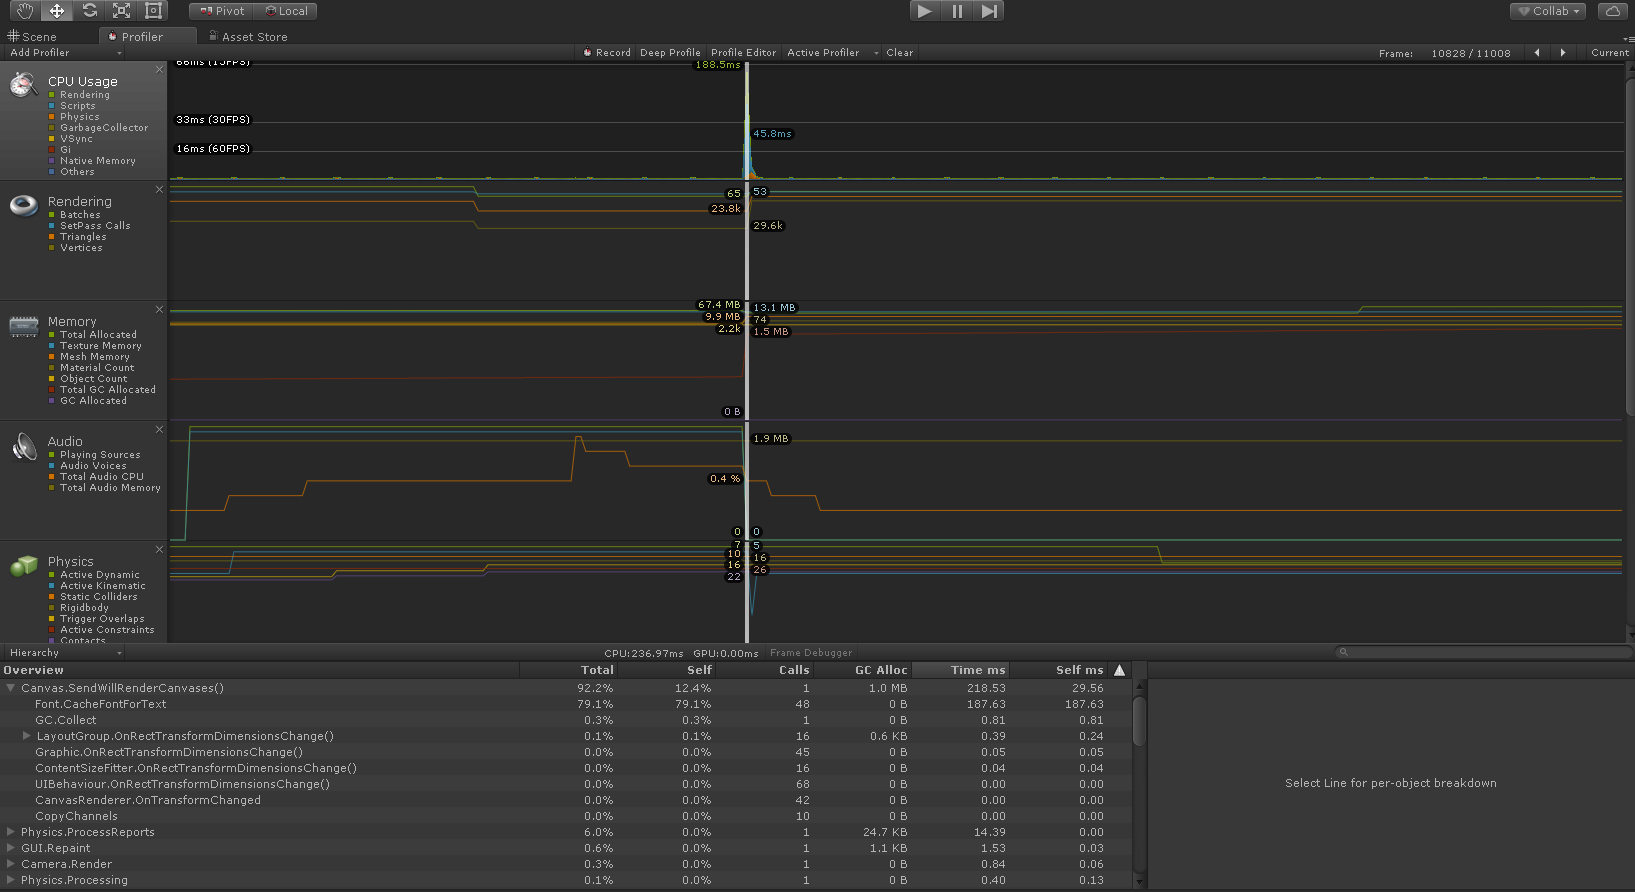Toggle Total Allocated color swatch
Image resolution: width=1635 pixels, height=892 pixels.
pyautogui.click(x=51, y=335)
